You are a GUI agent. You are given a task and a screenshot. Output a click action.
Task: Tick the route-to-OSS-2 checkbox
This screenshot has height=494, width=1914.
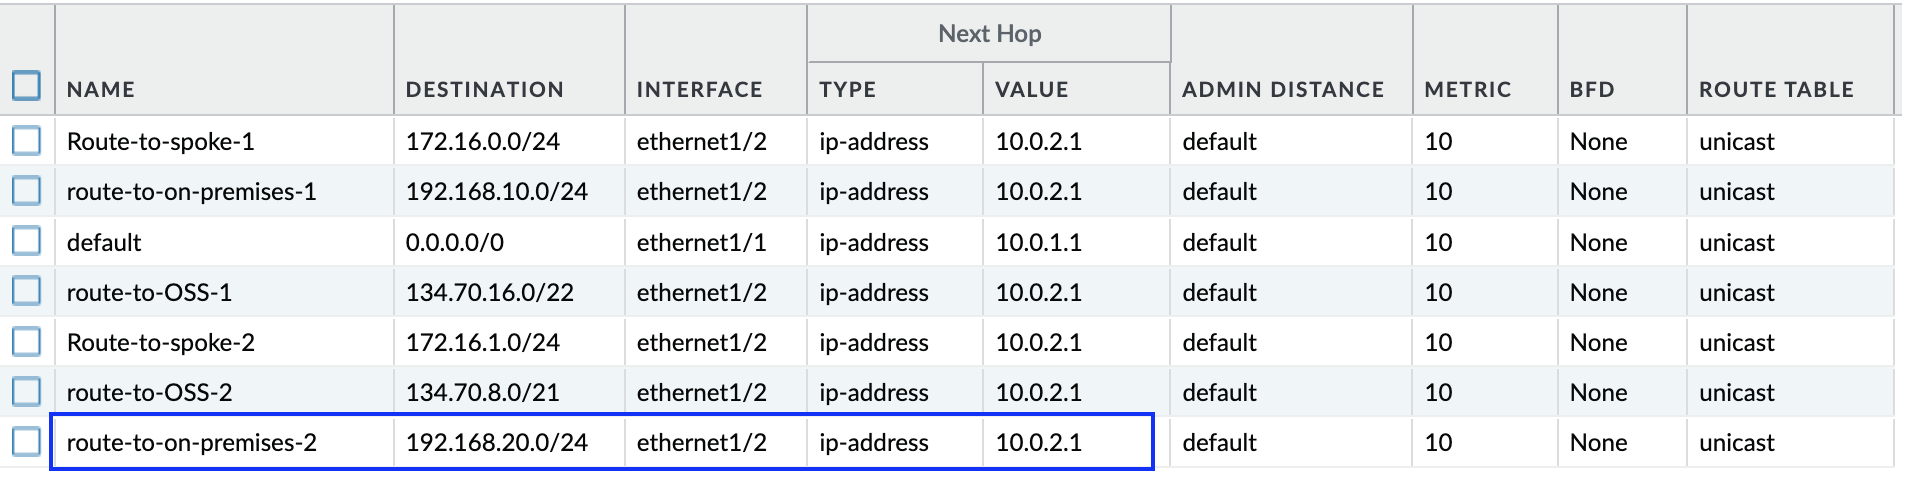(27, 392)
